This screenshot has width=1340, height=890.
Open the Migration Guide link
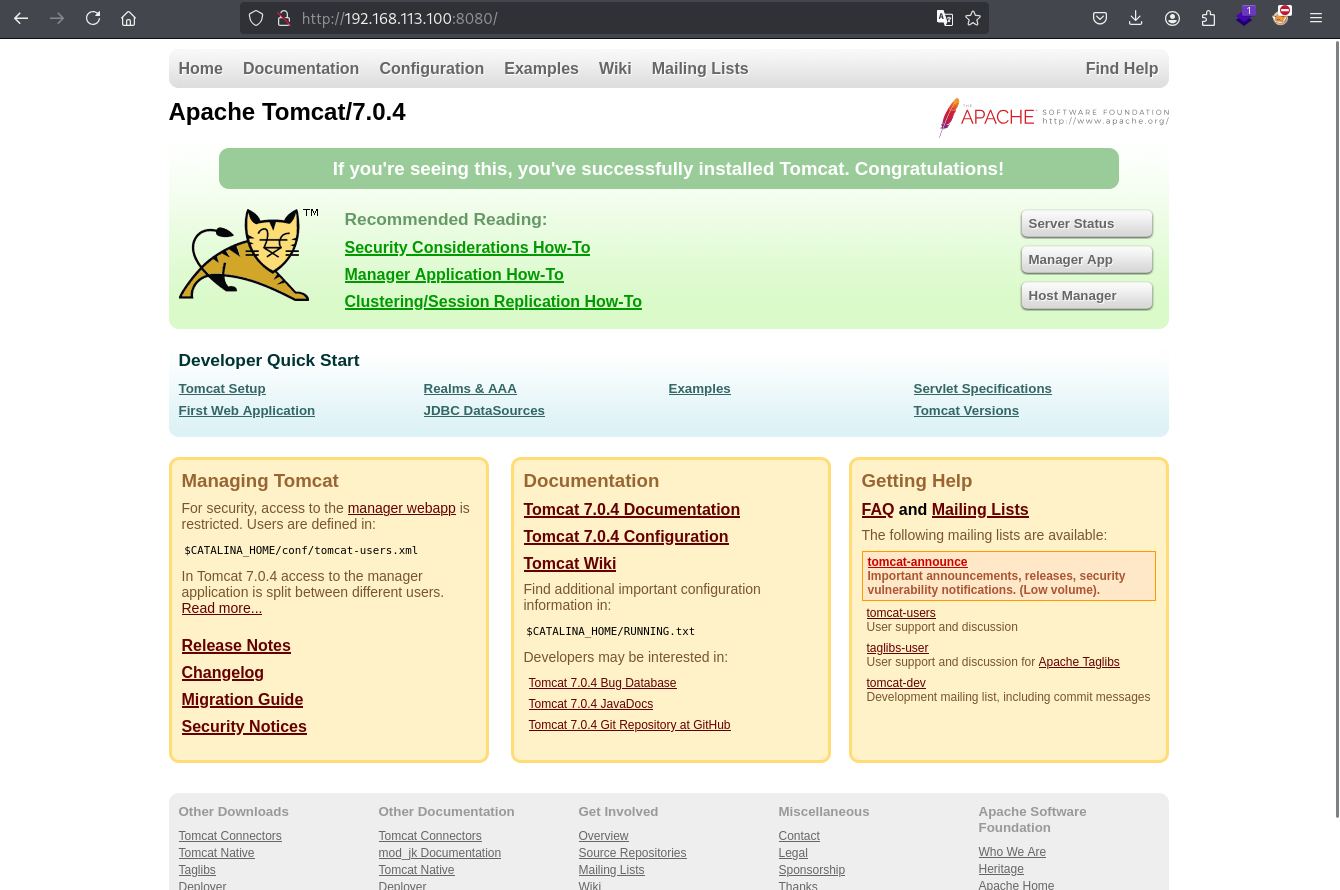(x=242, y=699)
